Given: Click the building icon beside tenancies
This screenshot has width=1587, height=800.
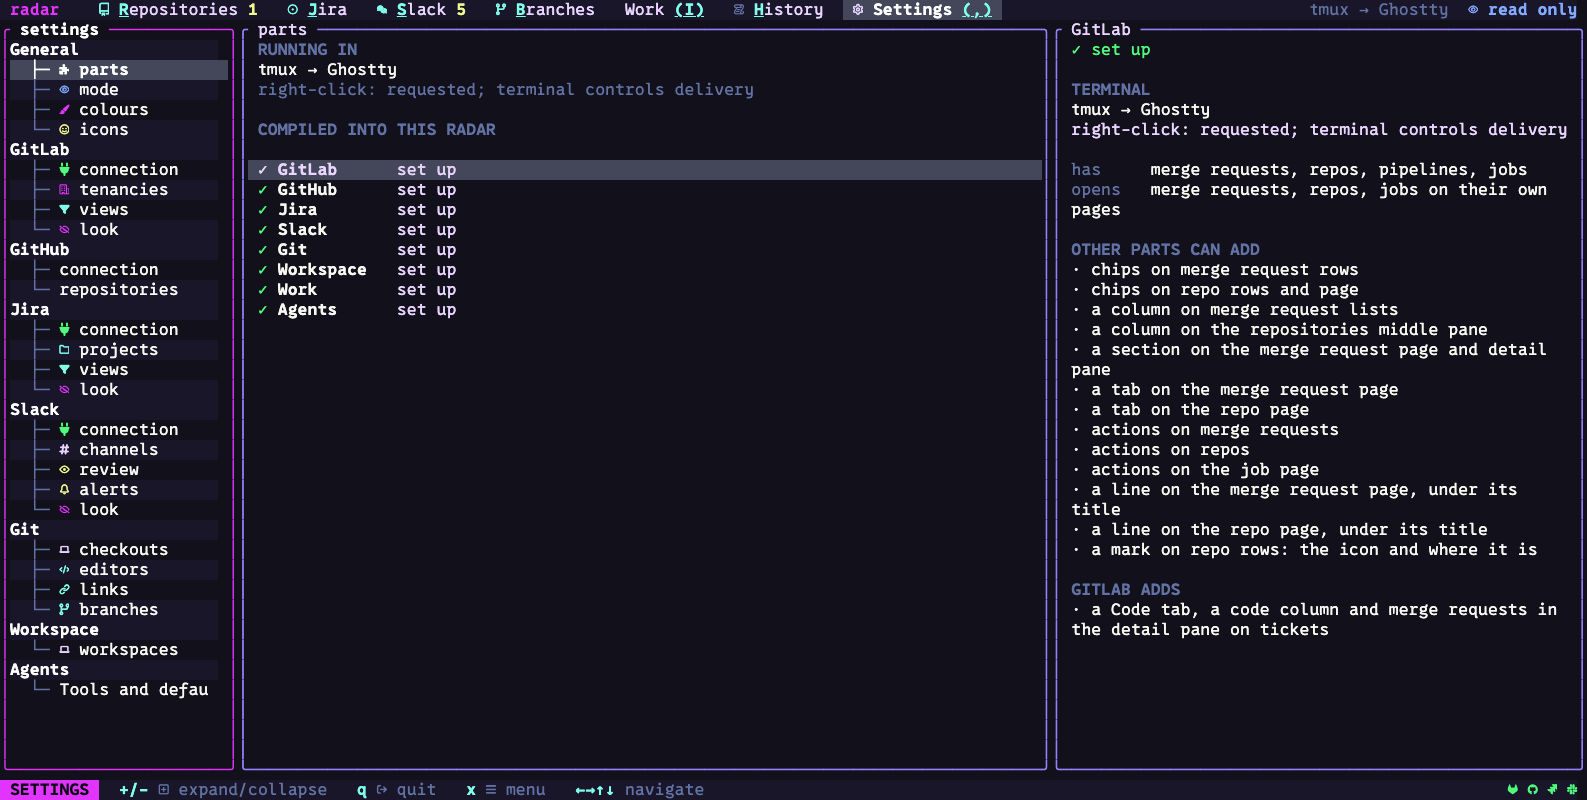Looking at the screenshot, I should tap(64, 190).
